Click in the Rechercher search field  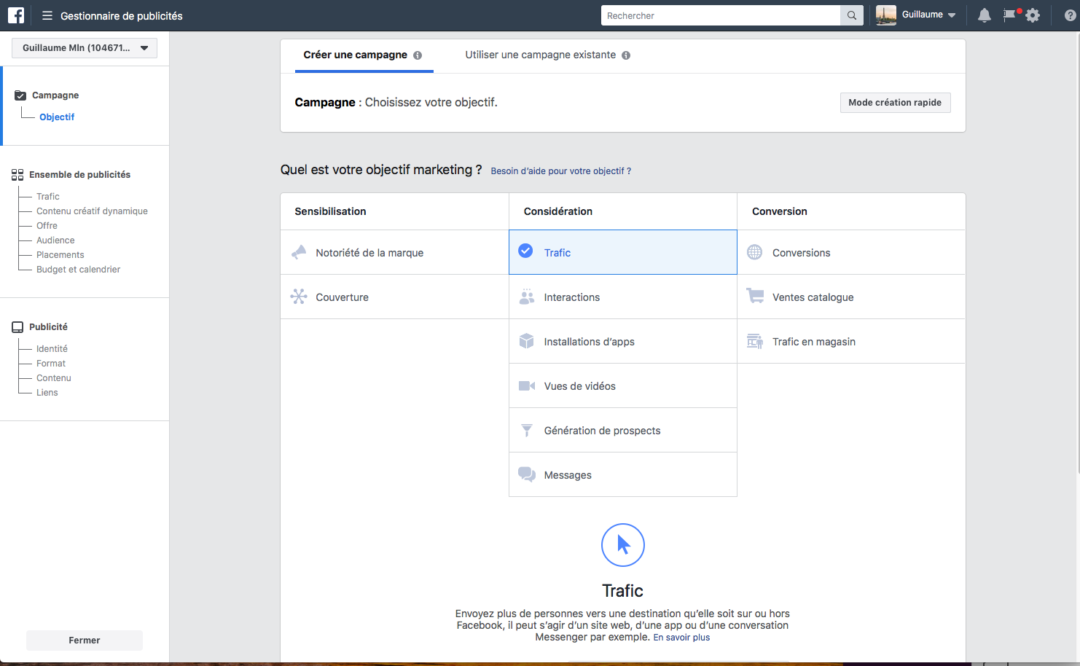click(720, 15)
